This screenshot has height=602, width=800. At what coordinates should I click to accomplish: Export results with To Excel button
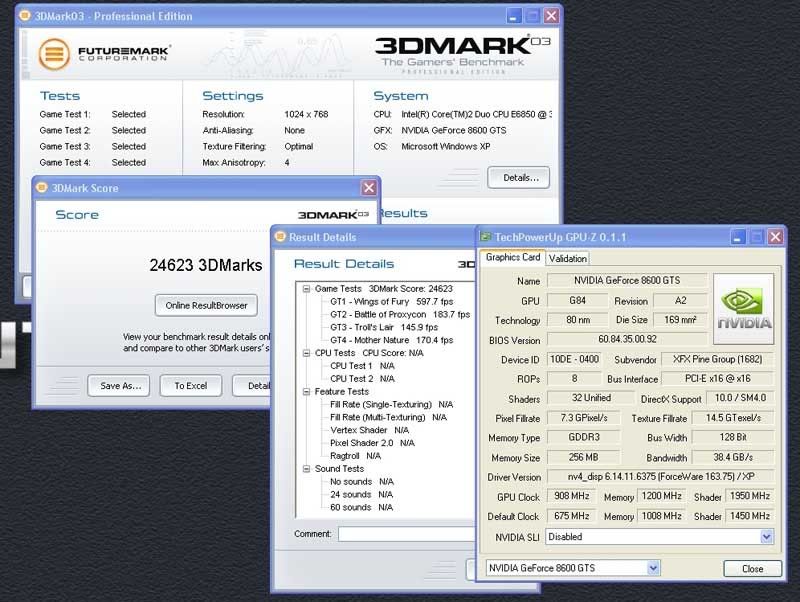point(191,386)
